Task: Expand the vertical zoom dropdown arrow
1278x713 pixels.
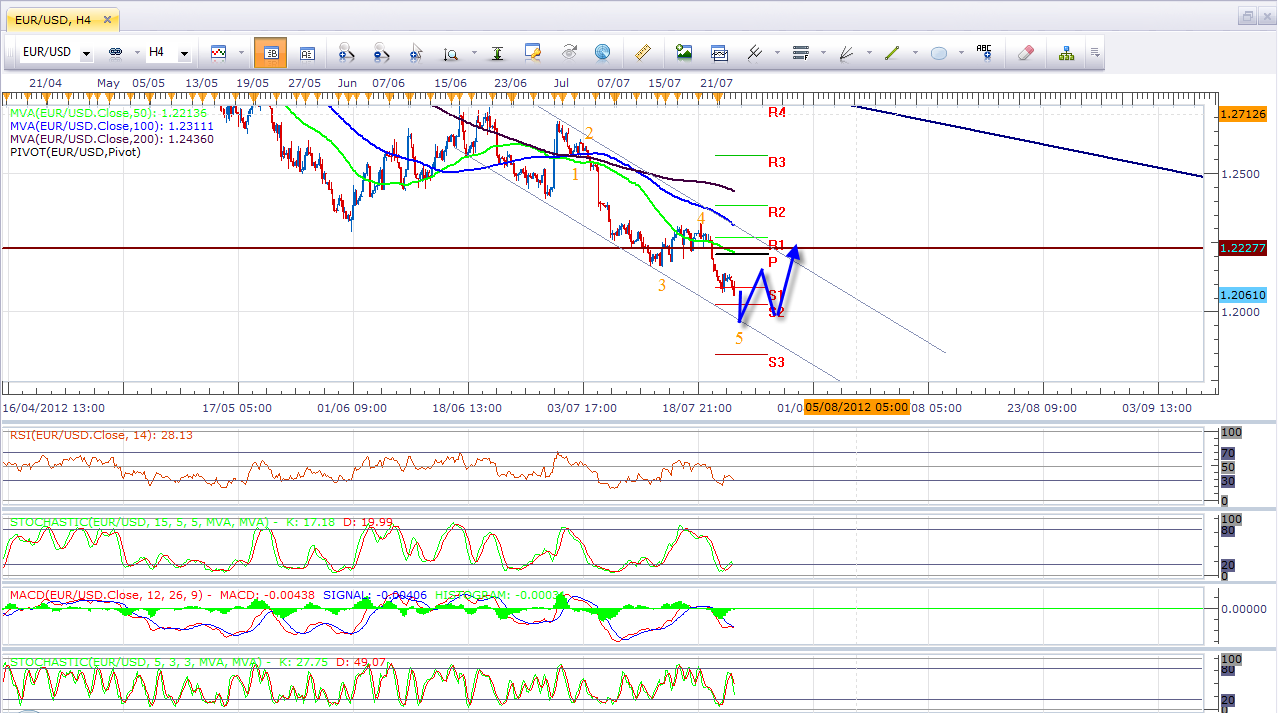Action: point(473,53)
